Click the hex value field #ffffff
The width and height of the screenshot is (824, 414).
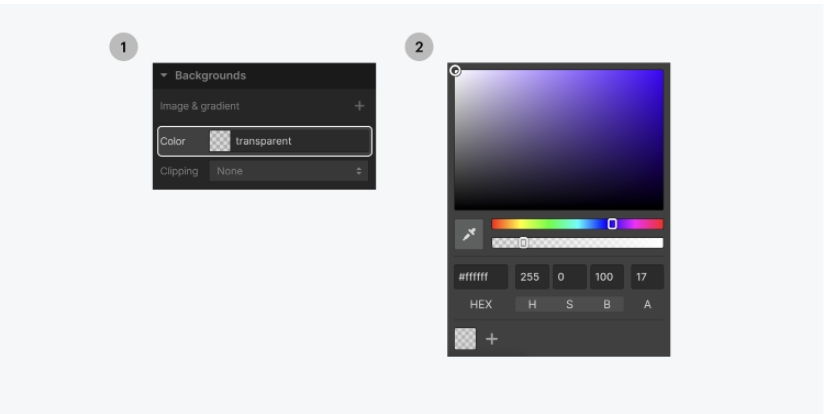tap(481, 277)
